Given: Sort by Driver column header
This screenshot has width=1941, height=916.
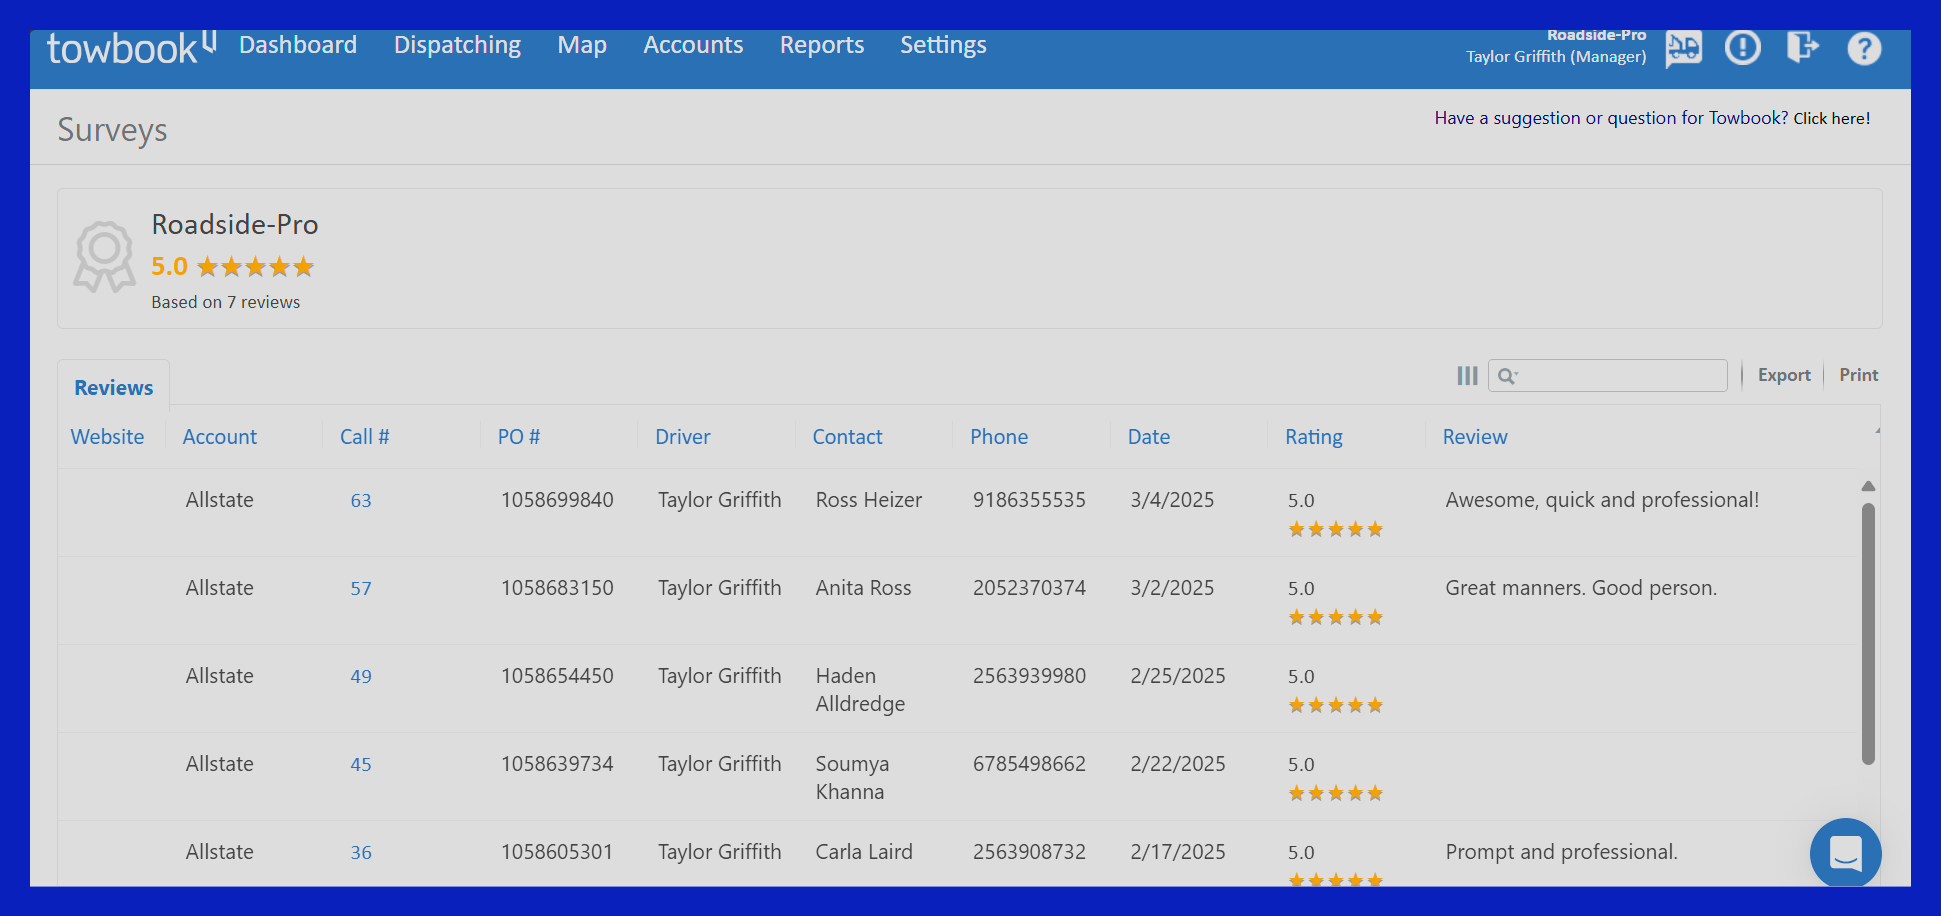Looking at the screenshot, I should tap(682, 437).
